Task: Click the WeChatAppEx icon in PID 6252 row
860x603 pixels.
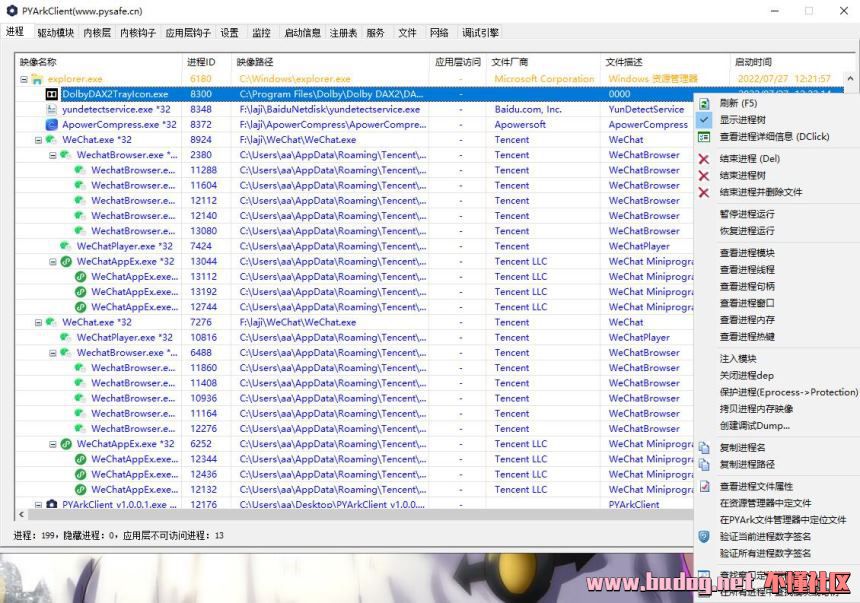Action: pyautogui.click(x=66, y=444)
